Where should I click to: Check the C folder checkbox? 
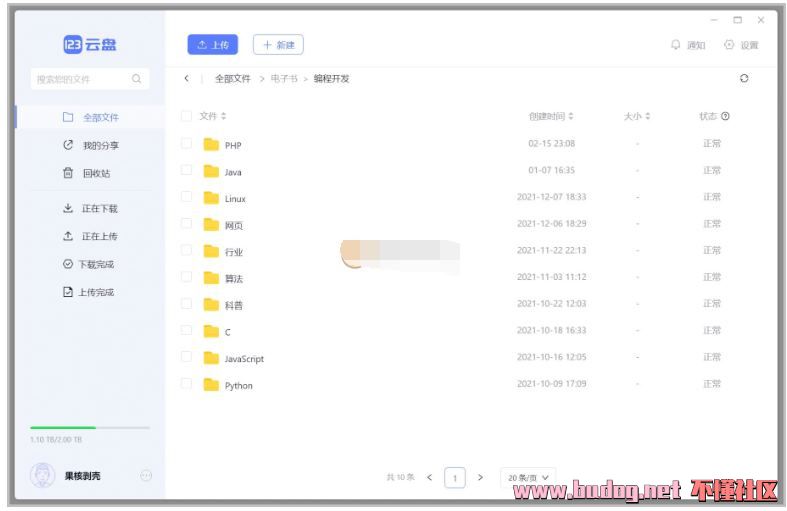point(186,330)
